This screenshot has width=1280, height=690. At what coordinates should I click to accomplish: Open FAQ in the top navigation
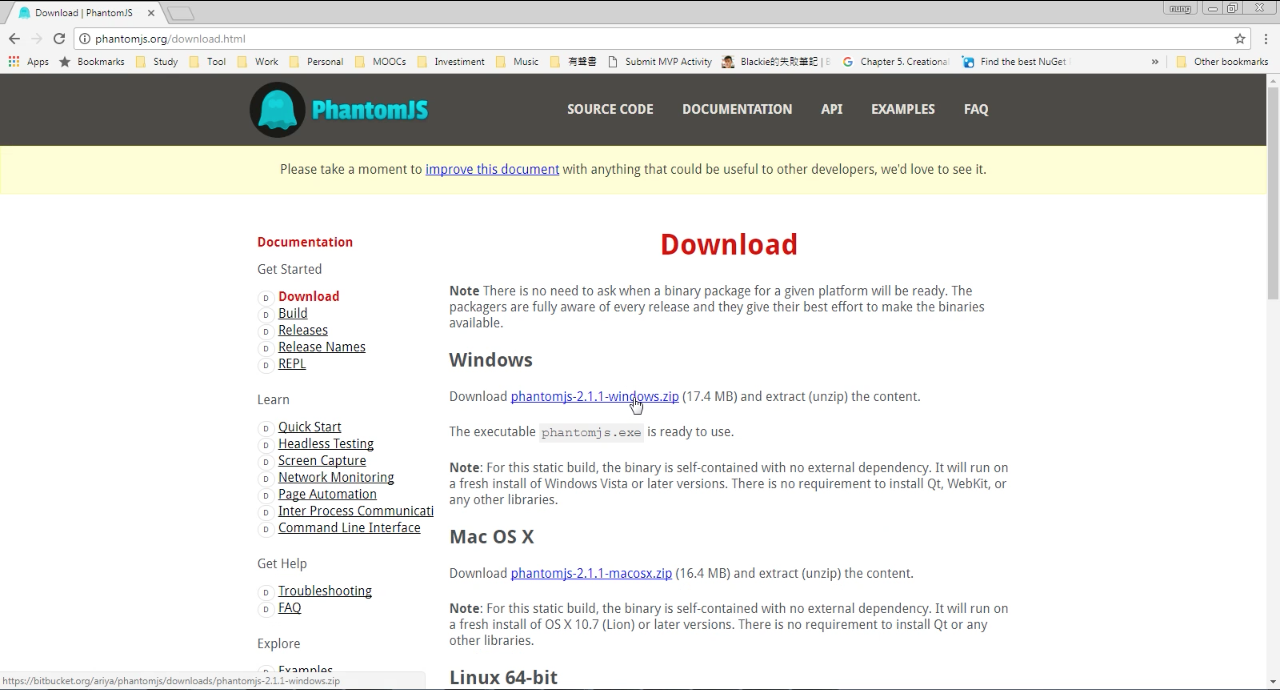point(976,109)
